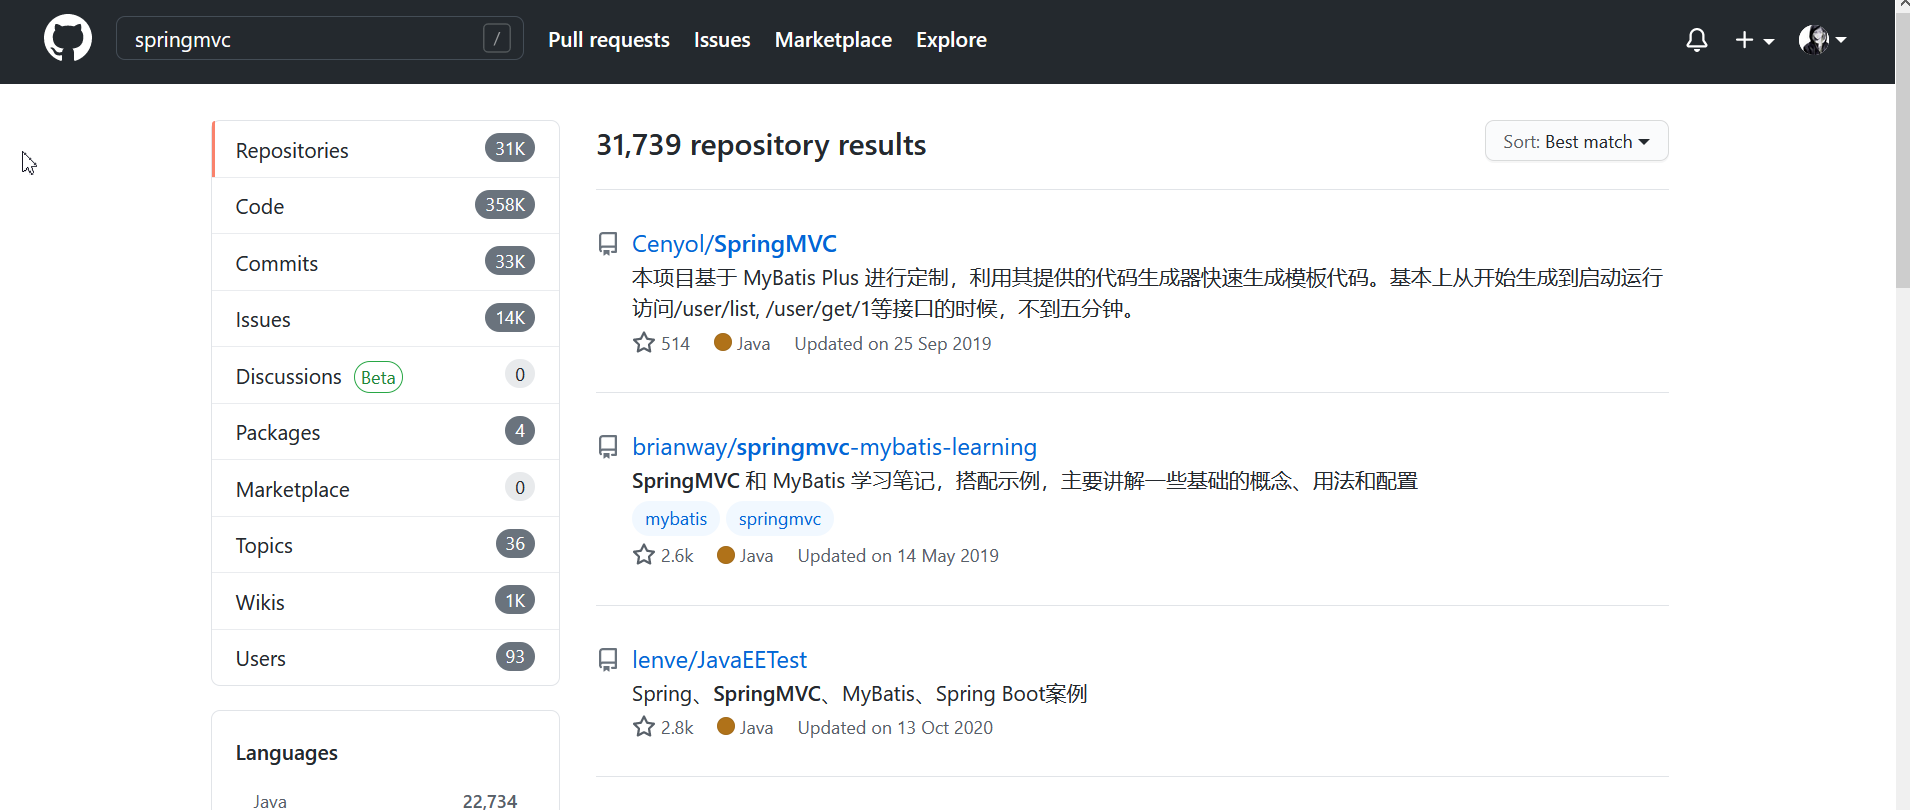Image resolution: width=1910 pixels, height=810 pixels.
Task: Open the Explore page
Action: point(951,40)
